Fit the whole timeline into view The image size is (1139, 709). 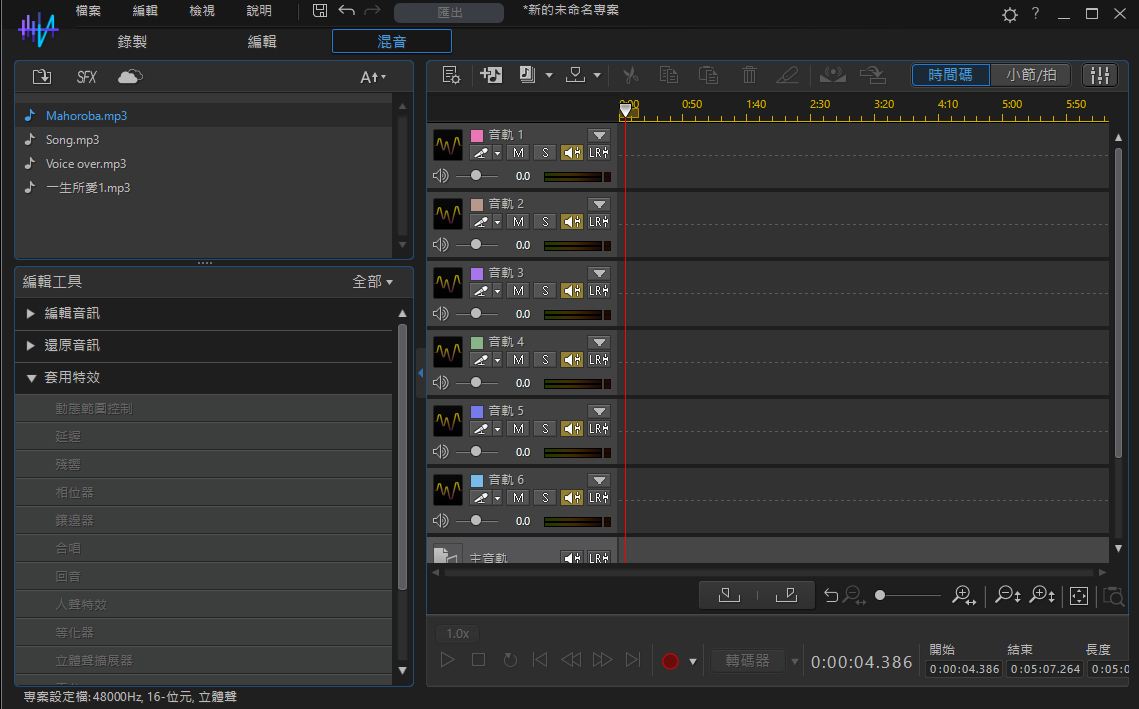point(1079,596)
